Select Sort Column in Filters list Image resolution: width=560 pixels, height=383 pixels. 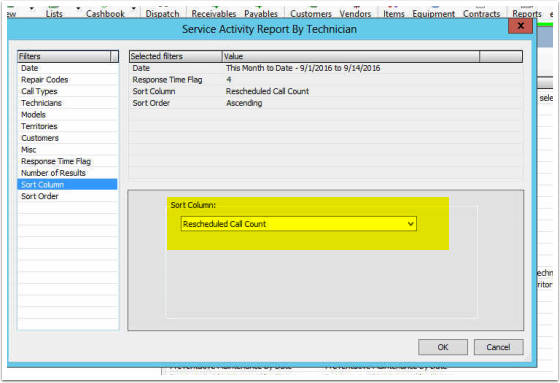[x=68, y=184]
